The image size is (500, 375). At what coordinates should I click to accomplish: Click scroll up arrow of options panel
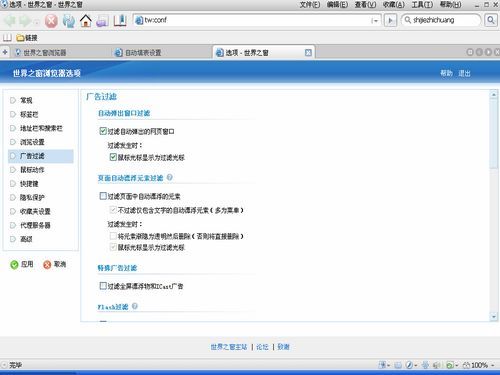494,95
